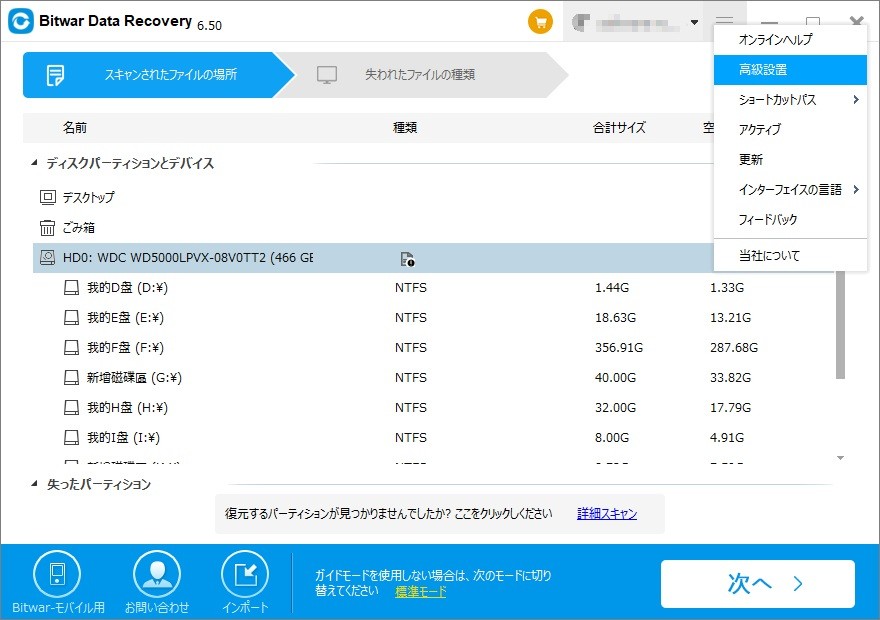880x620 pixels.
Task: Select the 我的F盘 (F:) partition row
Action: pos(125,348)
